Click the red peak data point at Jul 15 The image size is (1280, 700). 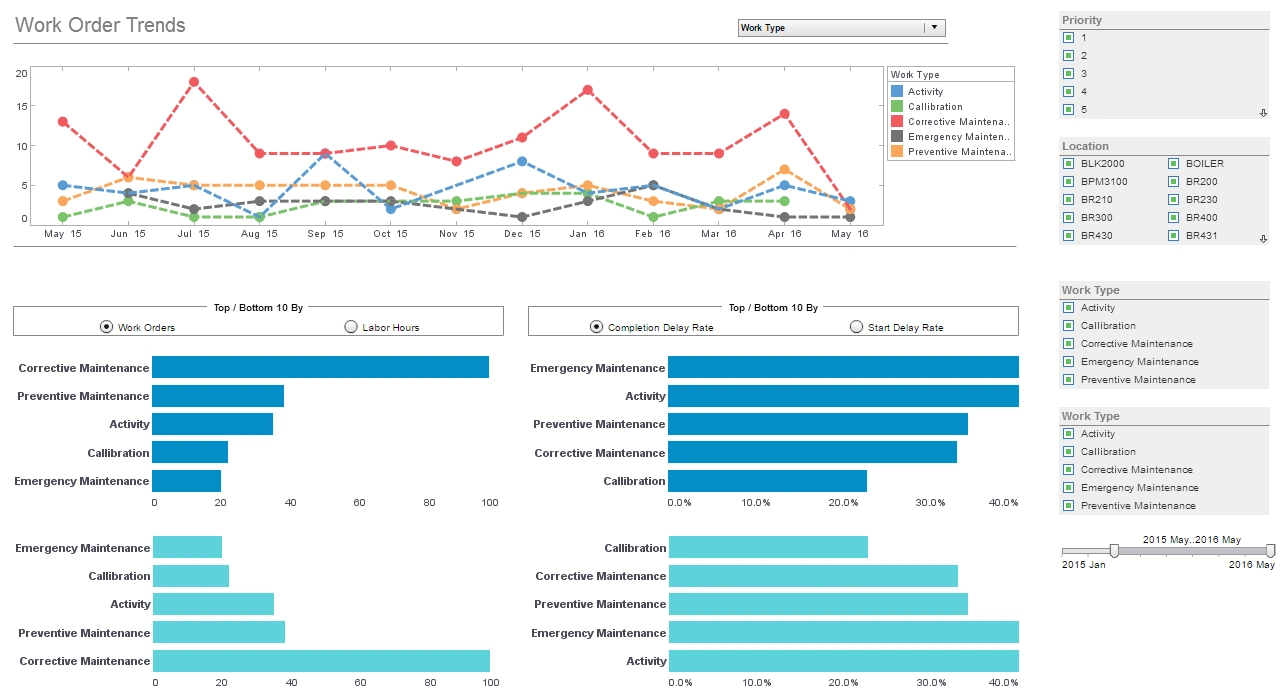[193, 82]
